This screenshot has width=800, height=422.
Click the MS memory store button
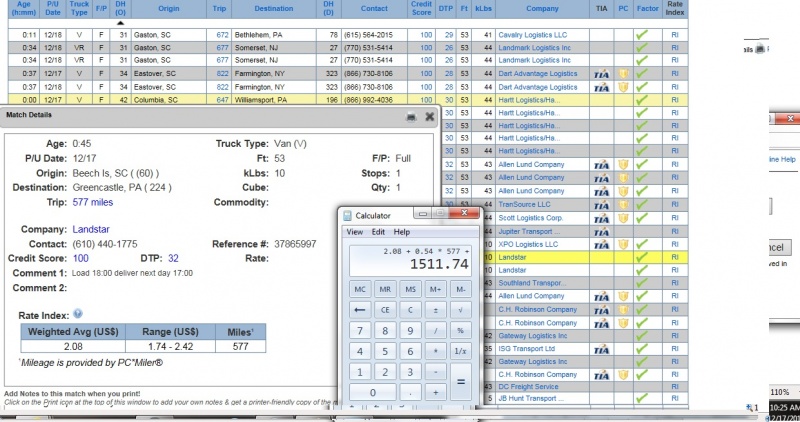[x=410, y=289]
